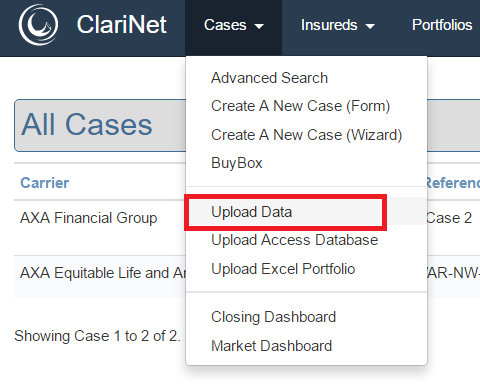The height and width of the screenshot is (389, 480).
Task: Choose Upload Excel Portfolio option
Action: coord(283,269)
